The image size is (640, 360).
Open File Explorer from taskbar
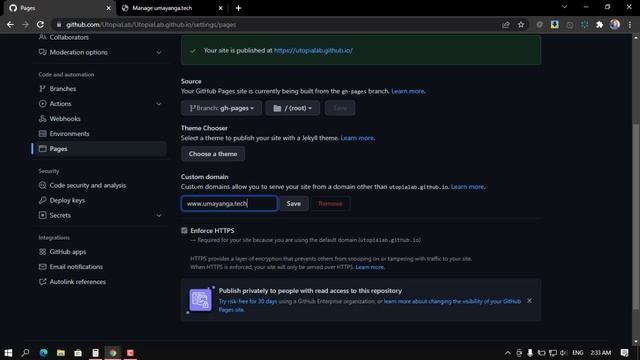click(x=61, y=353)
